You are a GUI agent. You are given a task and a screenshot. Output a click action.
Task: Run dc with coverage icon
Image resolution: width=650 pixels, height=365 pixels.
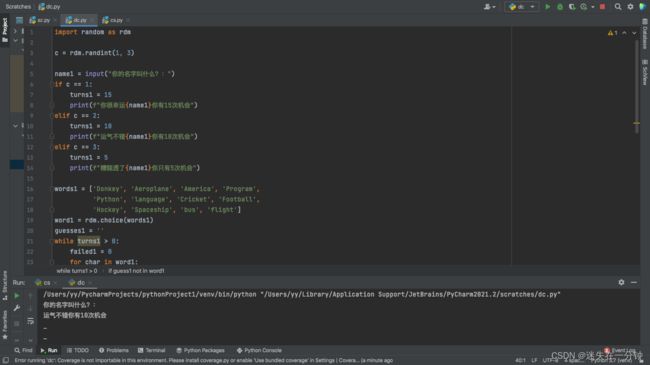[572, 7]
